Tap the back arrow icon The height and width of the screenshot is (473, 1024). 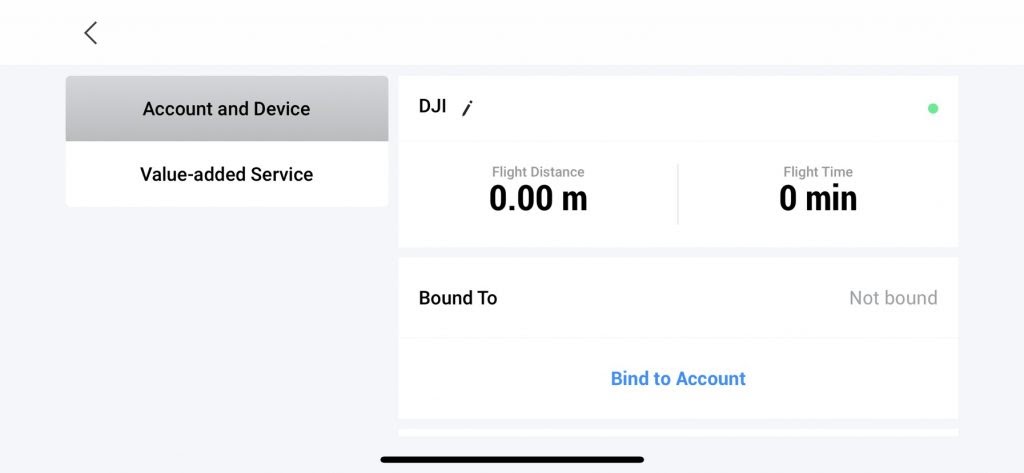point(90,33)
